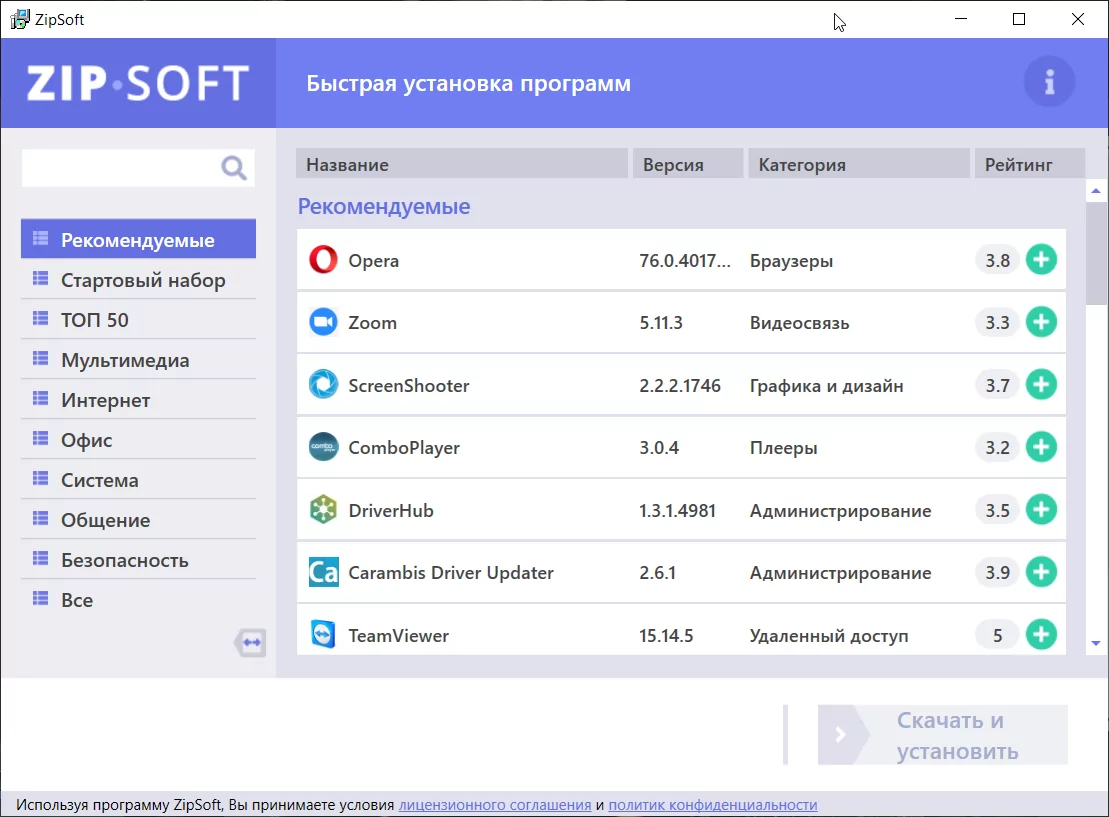Image resolution: width=1109 pixels, height=817 pixels.
Task: Click the Плееры category cell
Action: click(784, 448)
